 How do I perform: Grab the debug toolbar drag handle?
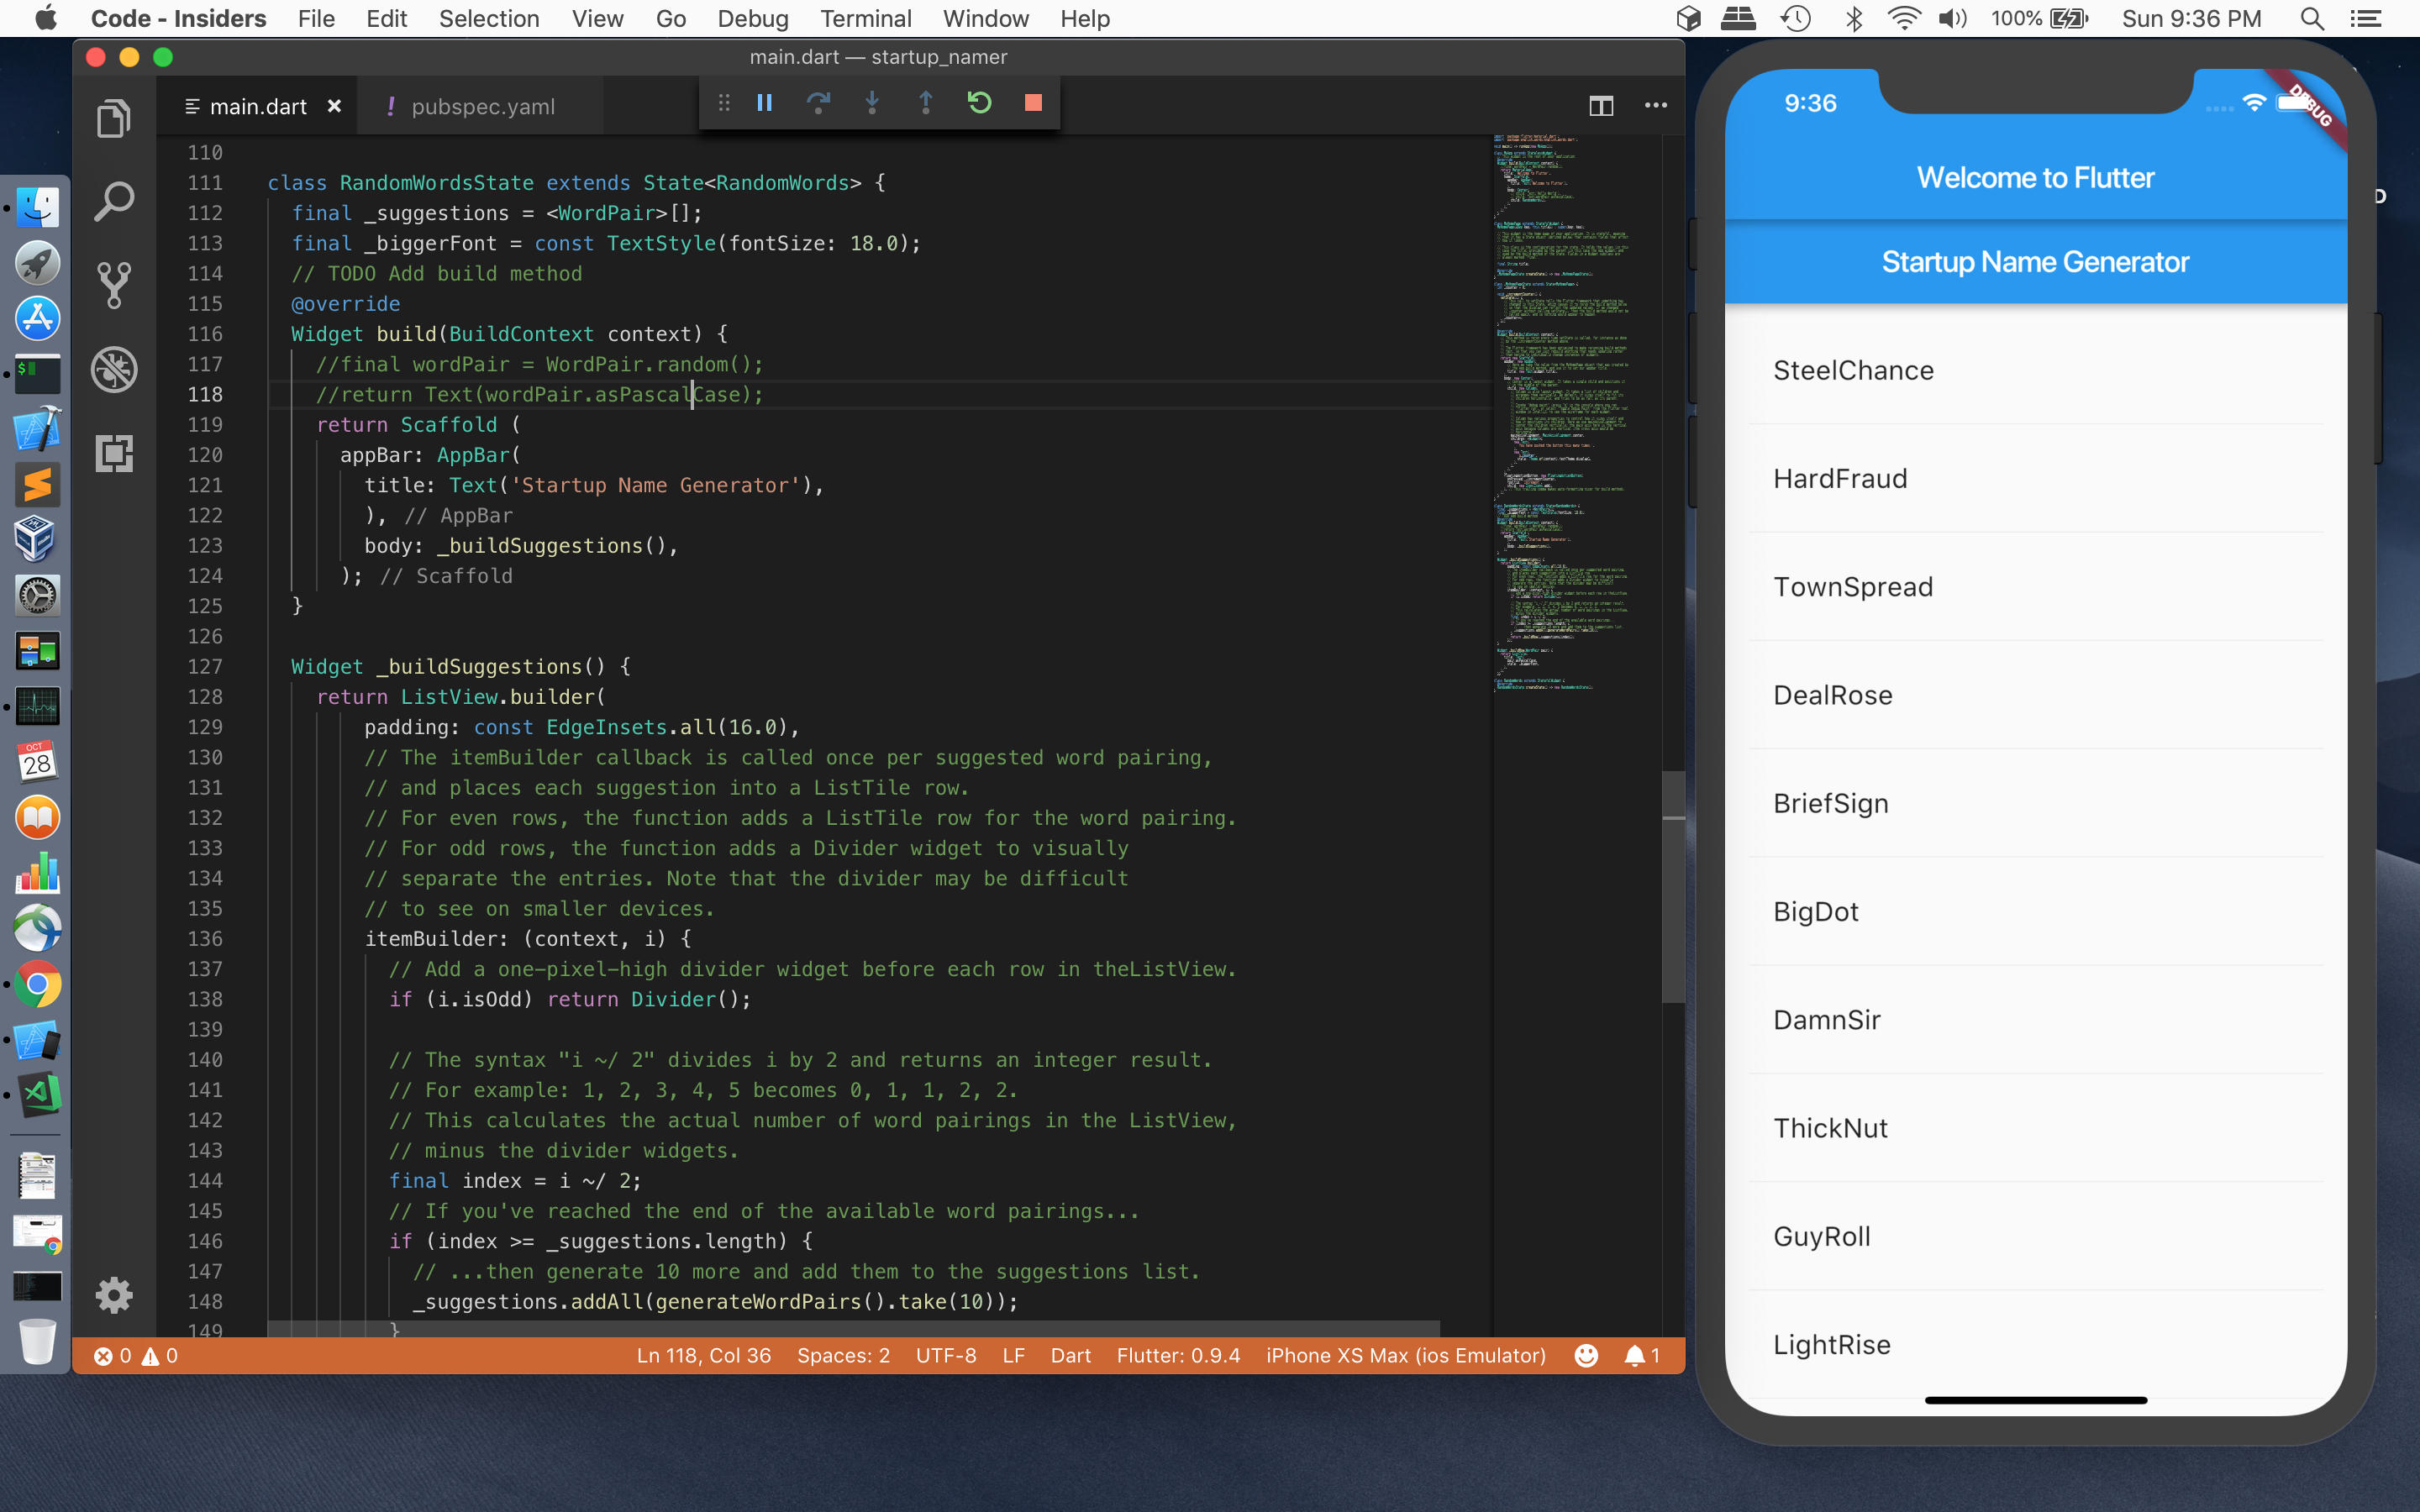click(724, 103)
